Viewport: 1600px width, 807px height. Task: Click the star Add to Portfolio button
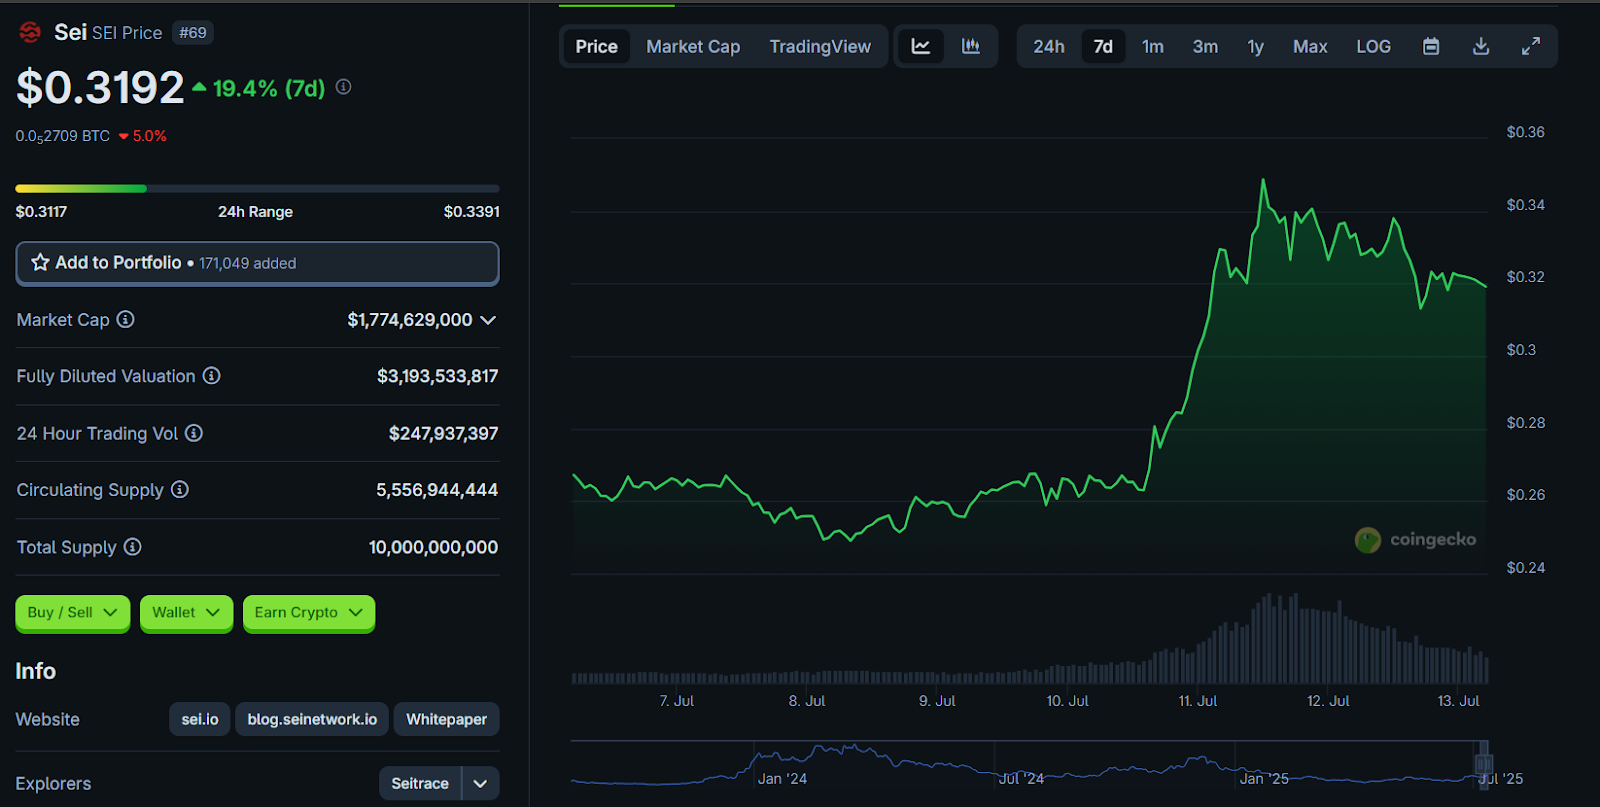tap(257, 263)
